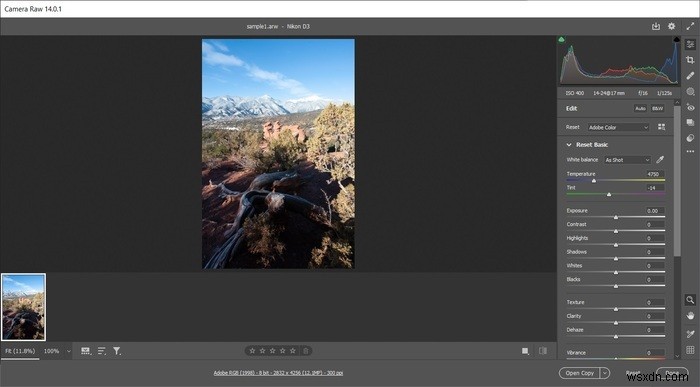Open the Adobe Color profile dropdown
Image resolution: width=700 pixels, height=387 pixels.
[x=618, y=127]
